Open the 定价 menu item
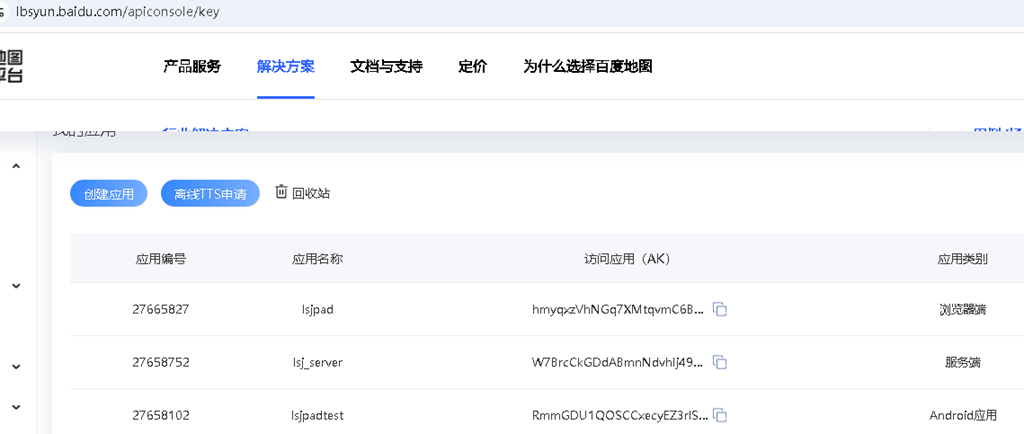 pyautogui.click(x=472, y=67)
